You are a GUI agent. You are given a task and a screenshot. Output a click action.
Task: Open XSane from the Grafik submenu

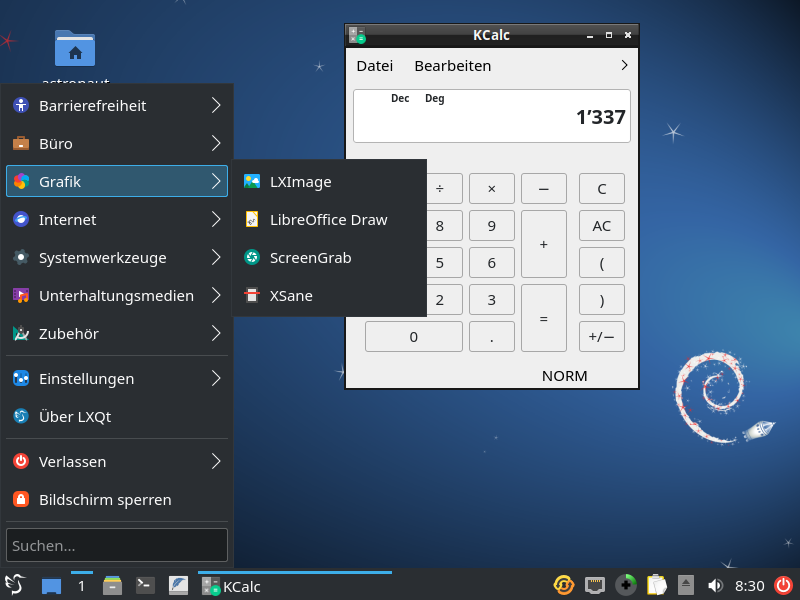pyautogui.click(x=329, y=295)
